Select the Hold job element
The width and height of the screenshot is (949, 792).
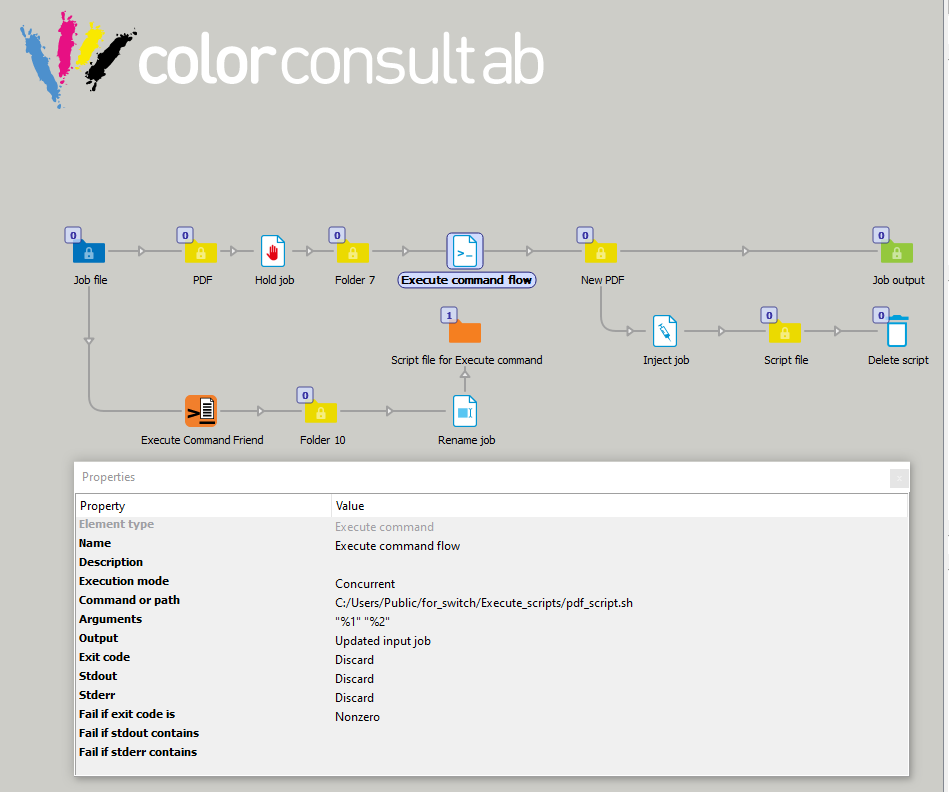point(273,251)
